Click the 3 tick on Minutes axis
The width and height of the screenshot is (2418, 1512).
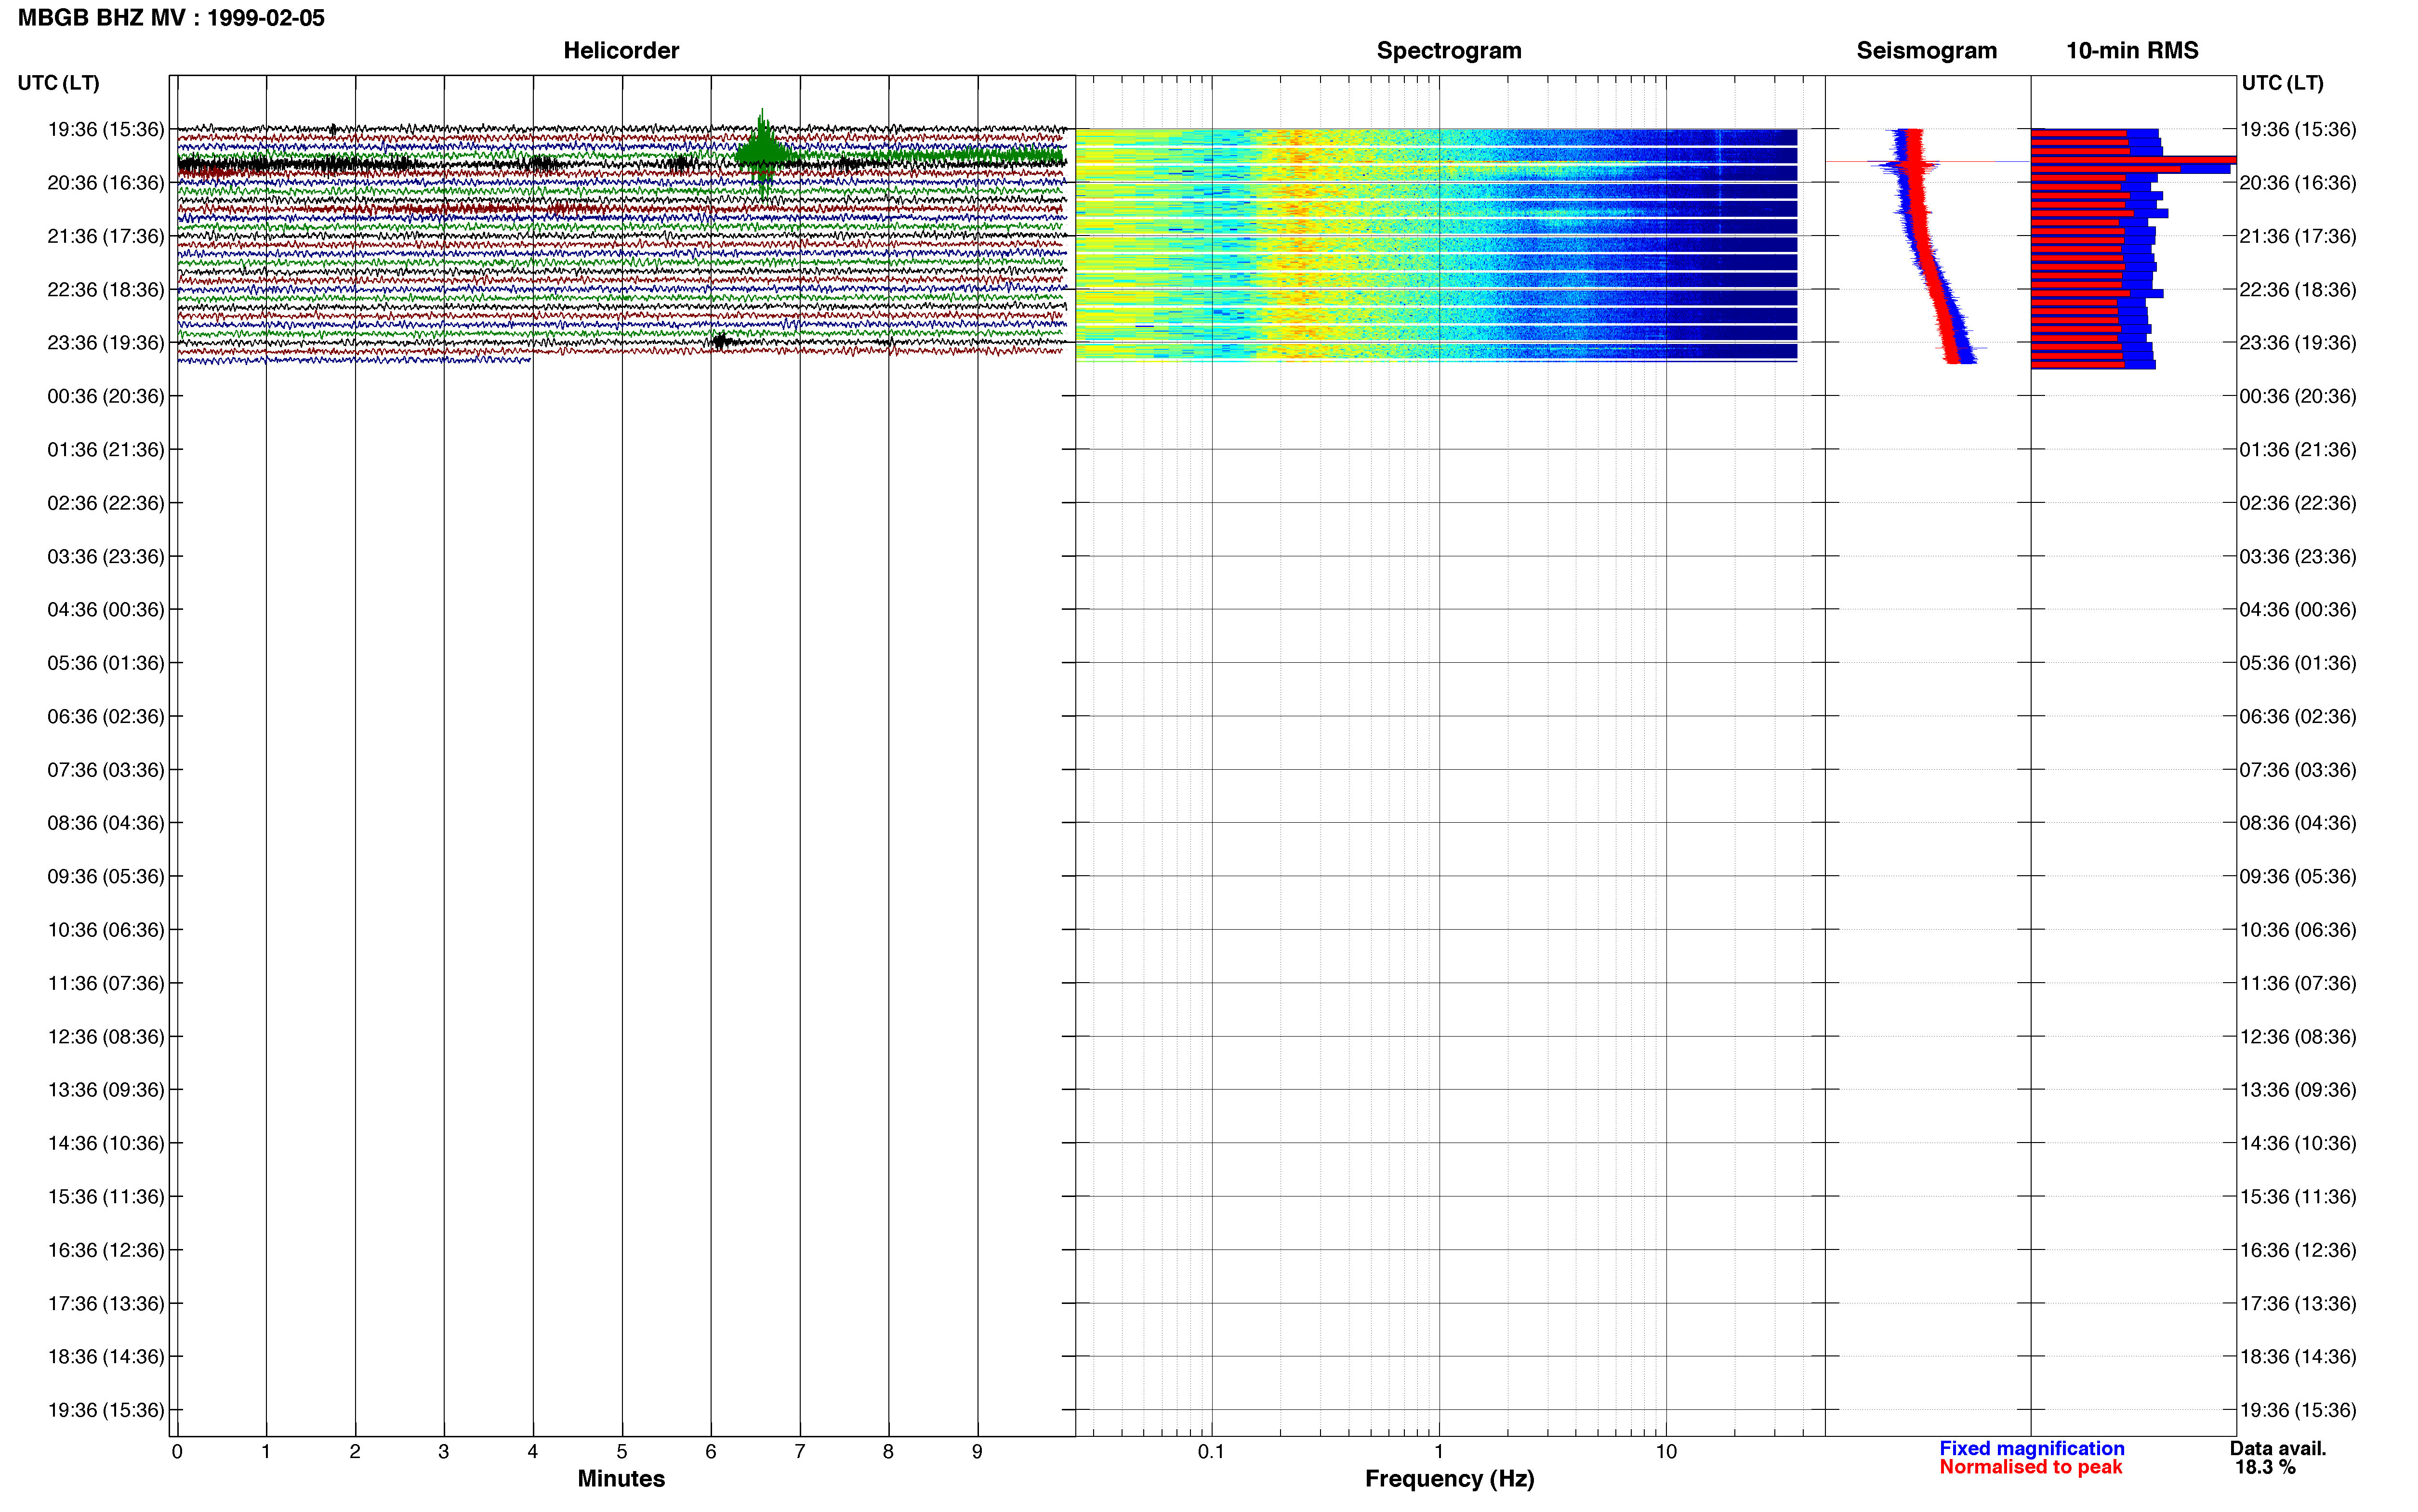click(x=444, y=1452)
